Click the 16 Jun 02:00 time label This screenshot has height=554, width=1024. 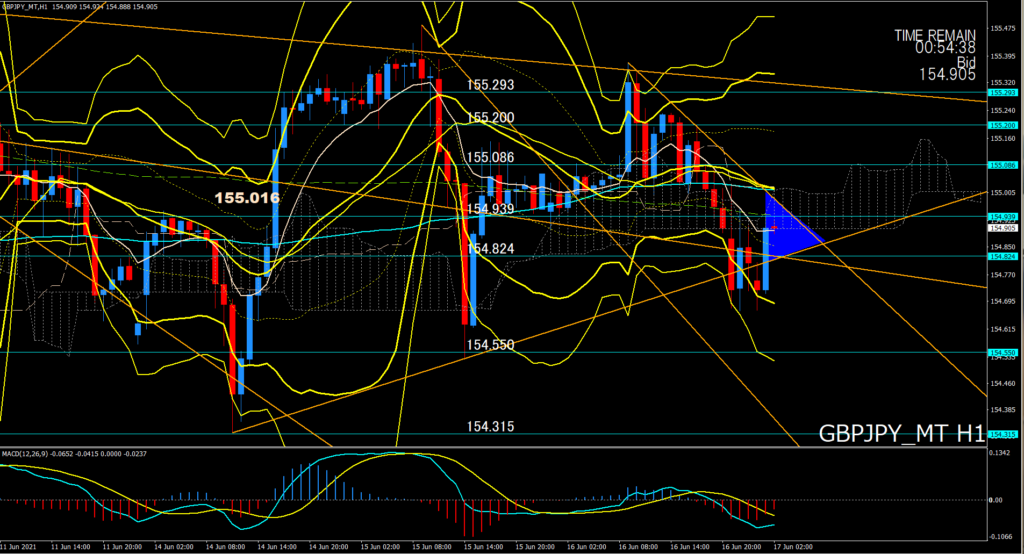tap(586, 547)
